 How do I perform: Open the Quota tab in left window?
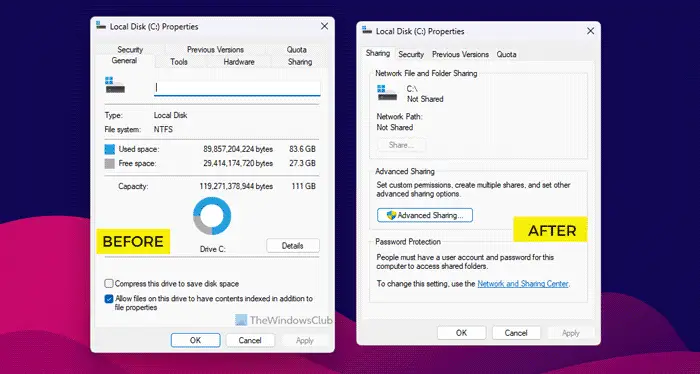(x=296, y=50)
